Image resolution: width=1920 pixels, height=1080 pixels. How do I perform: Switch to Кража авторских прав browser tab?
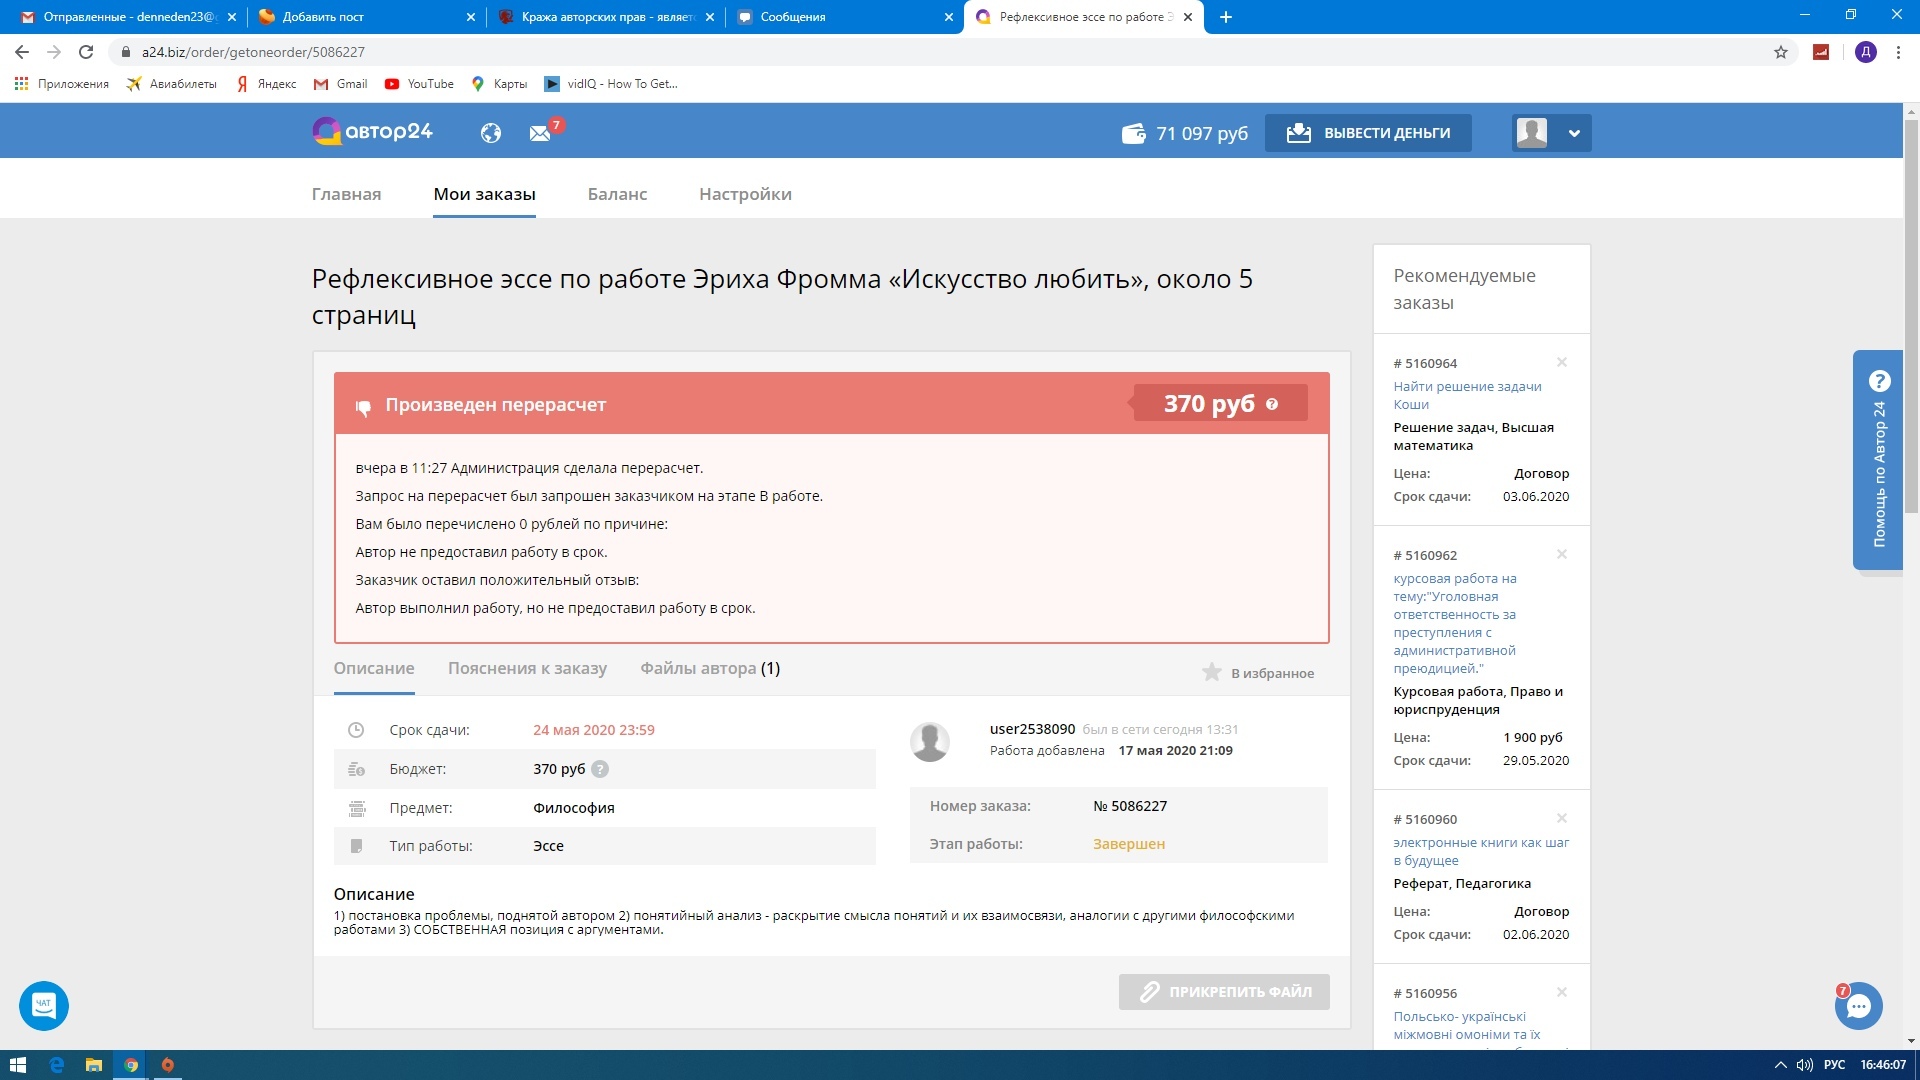coord(605,17)
